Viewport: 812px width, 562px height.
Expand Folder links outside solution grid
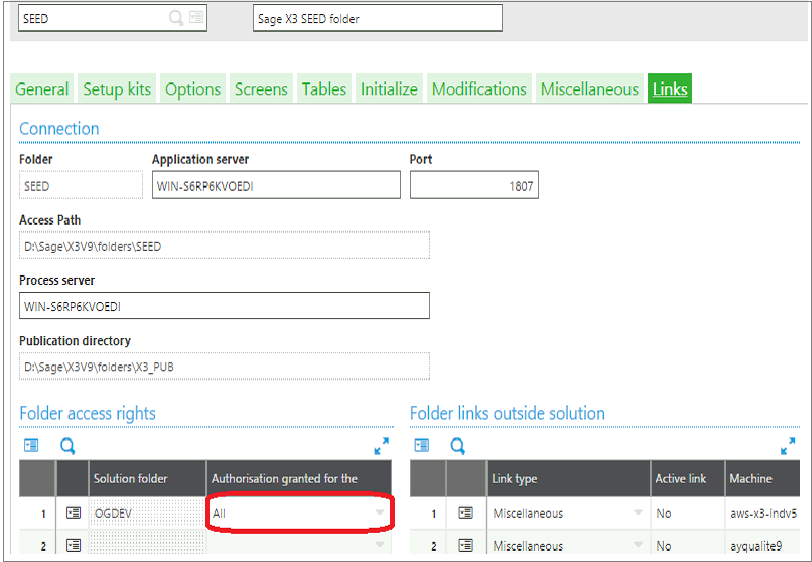(x=788, y=446)
